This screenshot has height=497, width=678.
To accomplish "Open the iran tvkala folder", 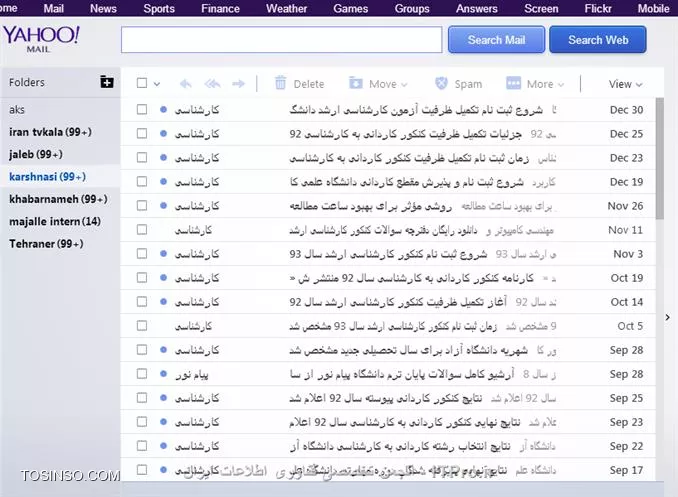I will (x=50, y=132).
